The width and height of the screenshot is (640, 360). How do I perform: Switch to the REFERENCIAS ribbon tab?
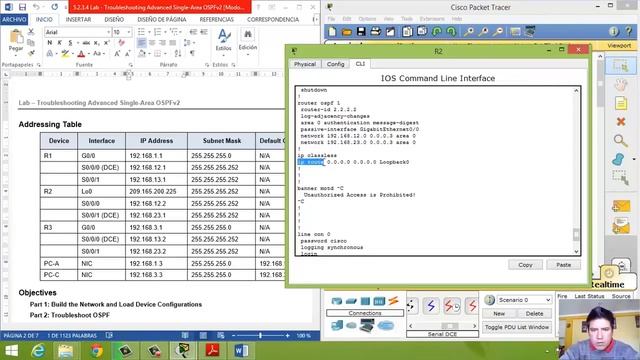217,19
